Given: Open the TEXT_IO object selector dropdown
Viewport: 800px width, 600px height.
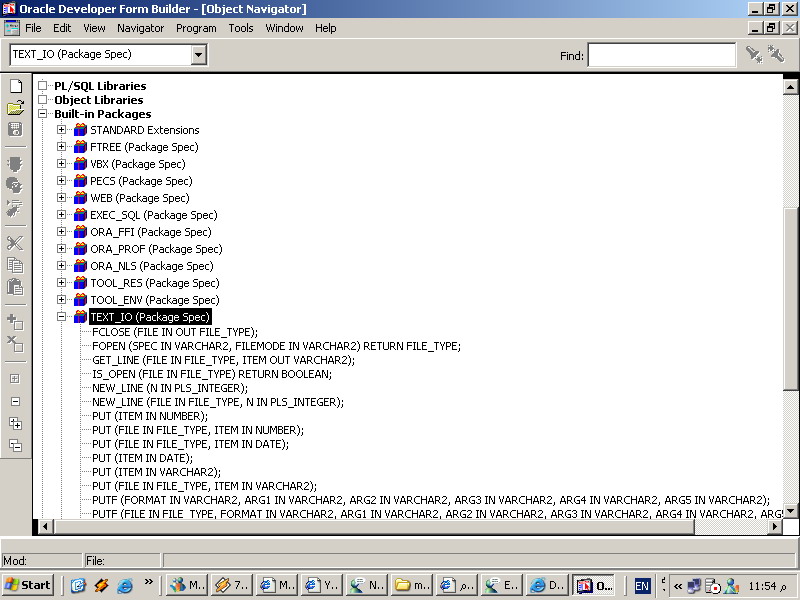Looking at the screenshot, I should tap(198, 55).
